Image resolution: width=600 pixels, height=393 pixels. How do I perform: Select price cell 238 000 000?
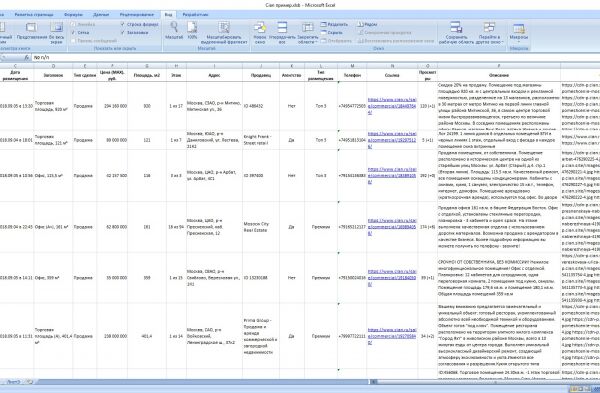pos(112,336)
